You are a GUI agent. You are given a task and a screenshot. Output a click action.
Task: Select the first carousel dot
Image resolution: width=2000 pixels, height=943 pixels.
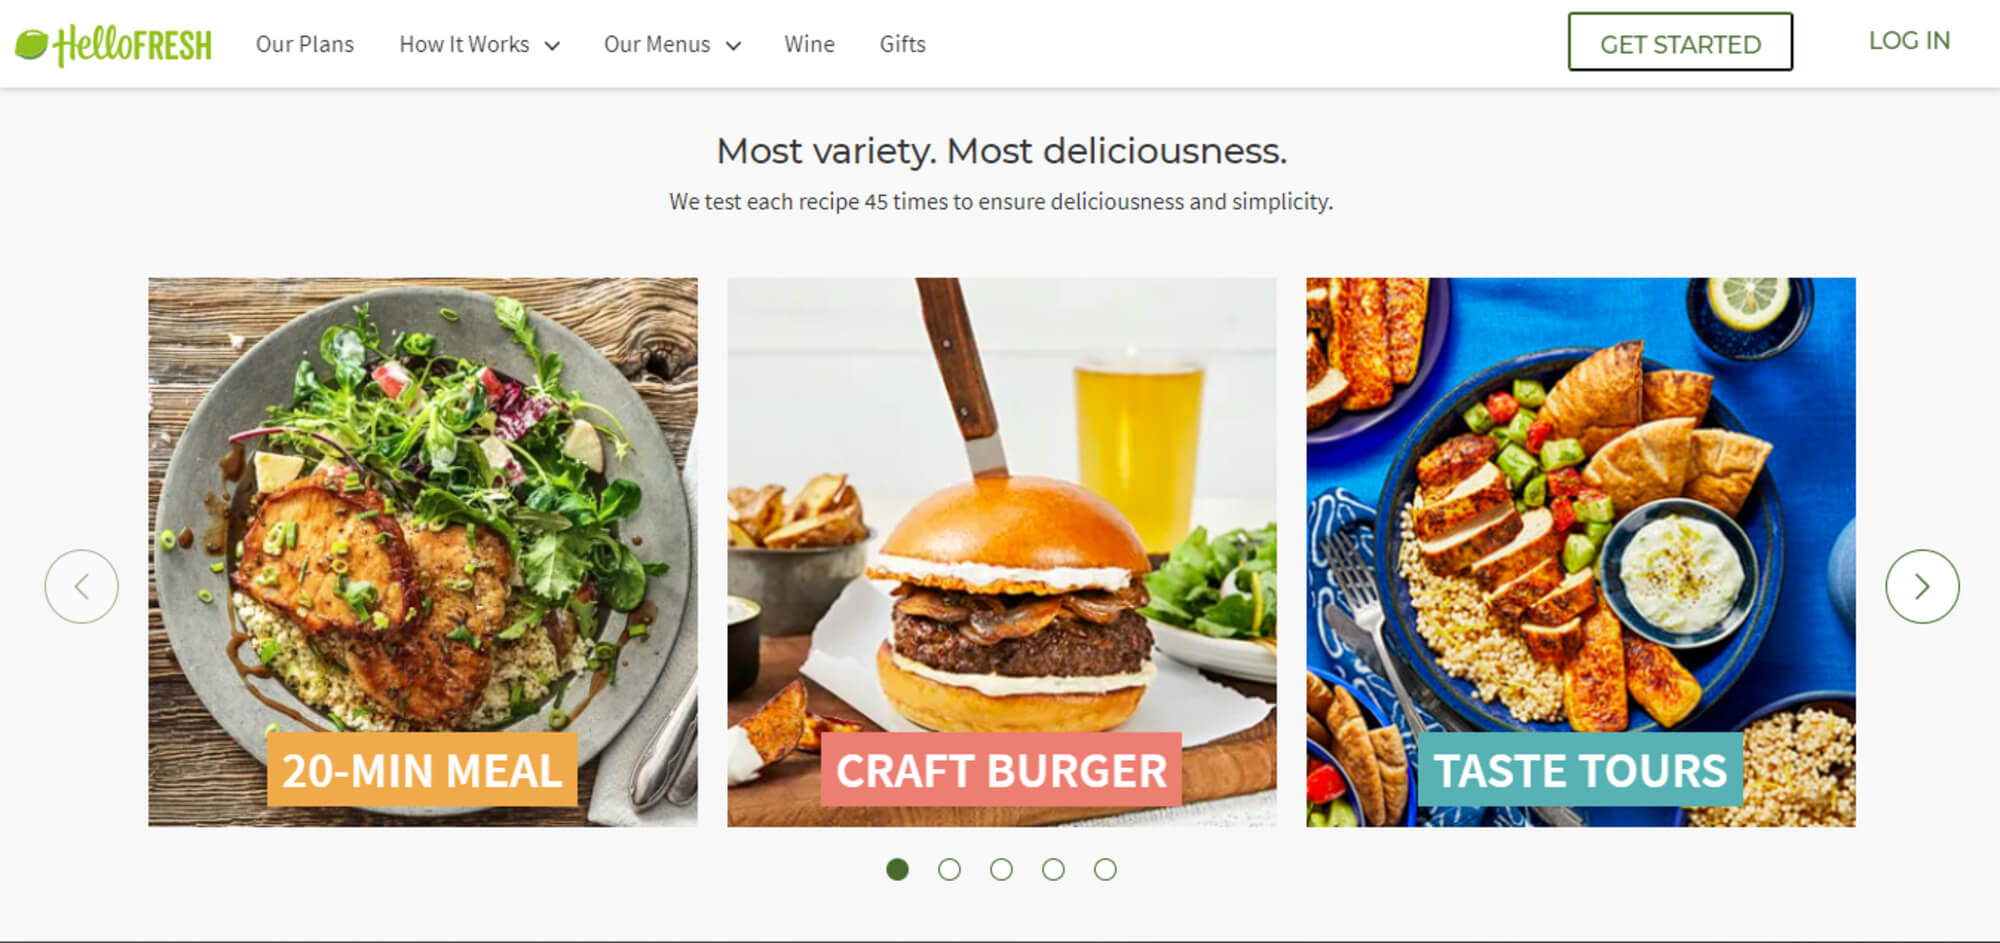point(897,870)
